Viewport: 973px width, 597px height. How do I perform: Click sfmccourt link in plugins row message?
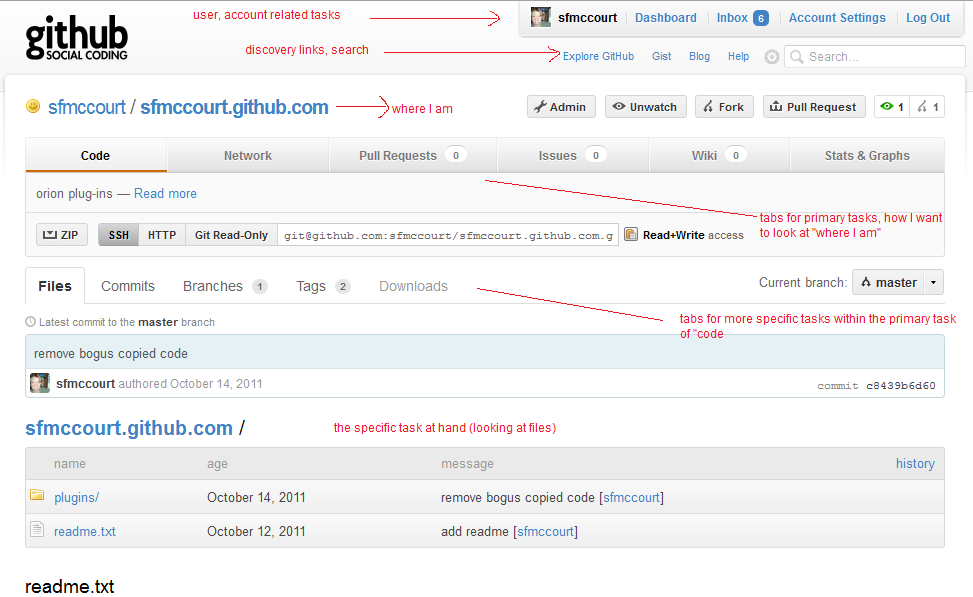631,498
